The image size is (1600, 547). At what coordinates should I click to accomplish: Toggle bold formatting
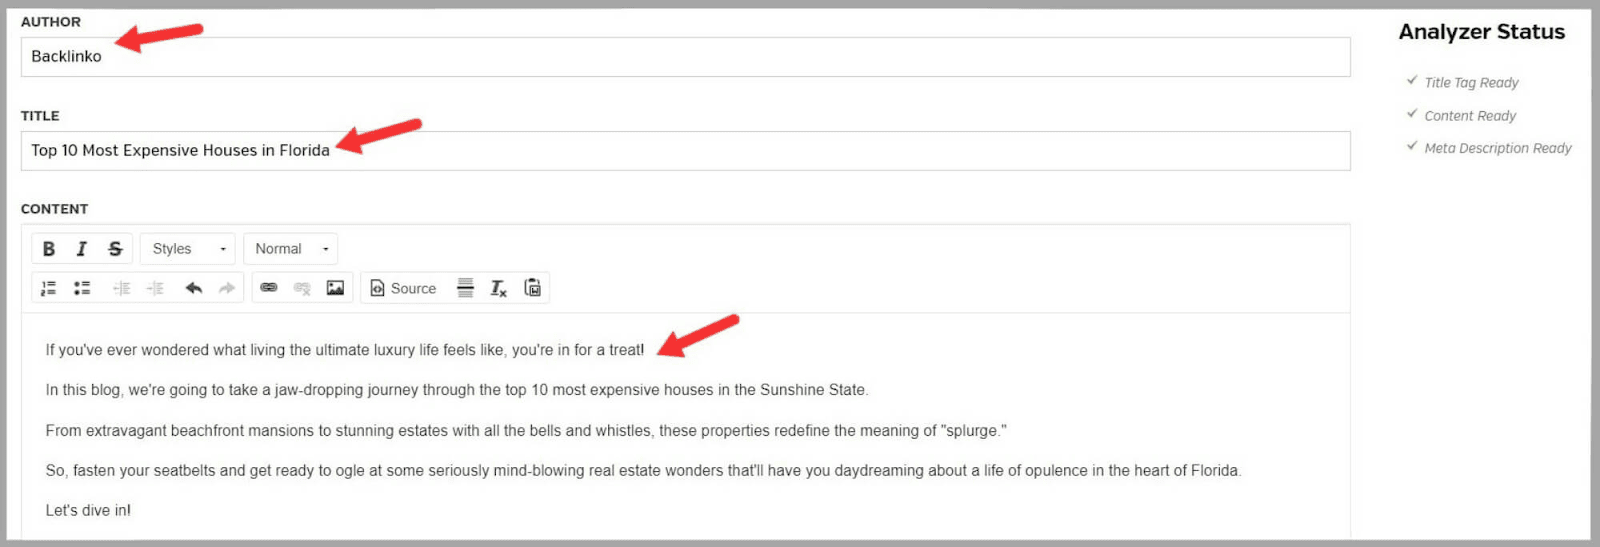pos(49,249)
